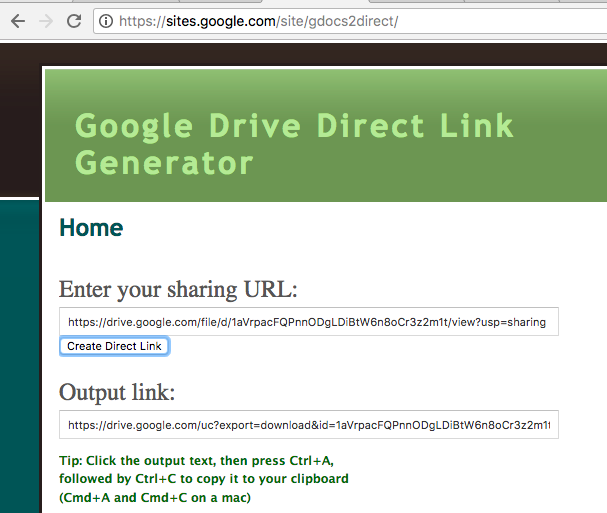Click the teal sidebar on the left
This screenshot has width=607, height=513.
click(20, 350)
